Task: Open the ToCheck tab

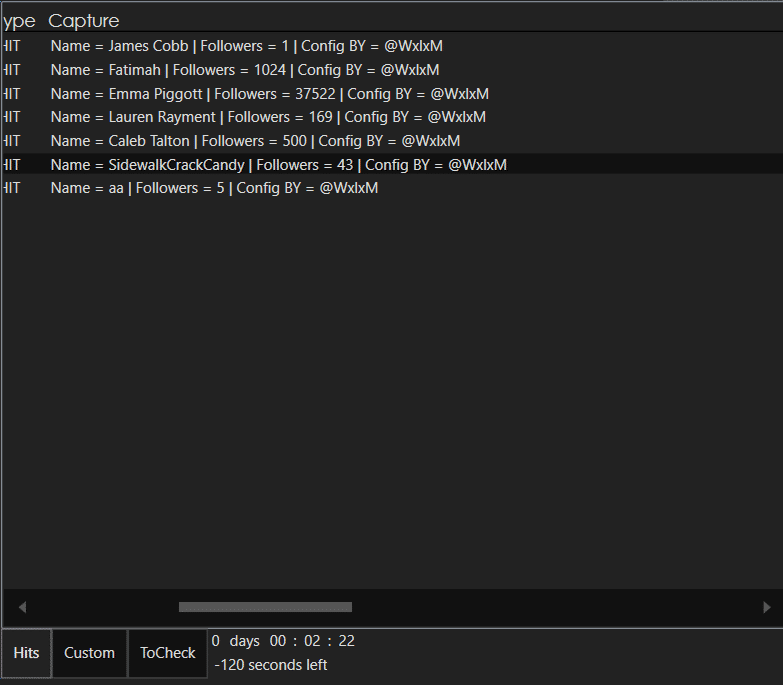Action: click(167, 653)
